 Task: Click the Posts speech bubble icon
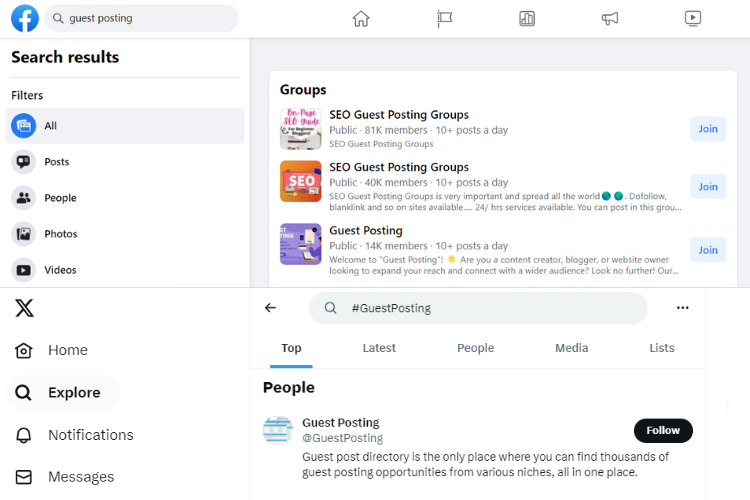tap(23, 162)
